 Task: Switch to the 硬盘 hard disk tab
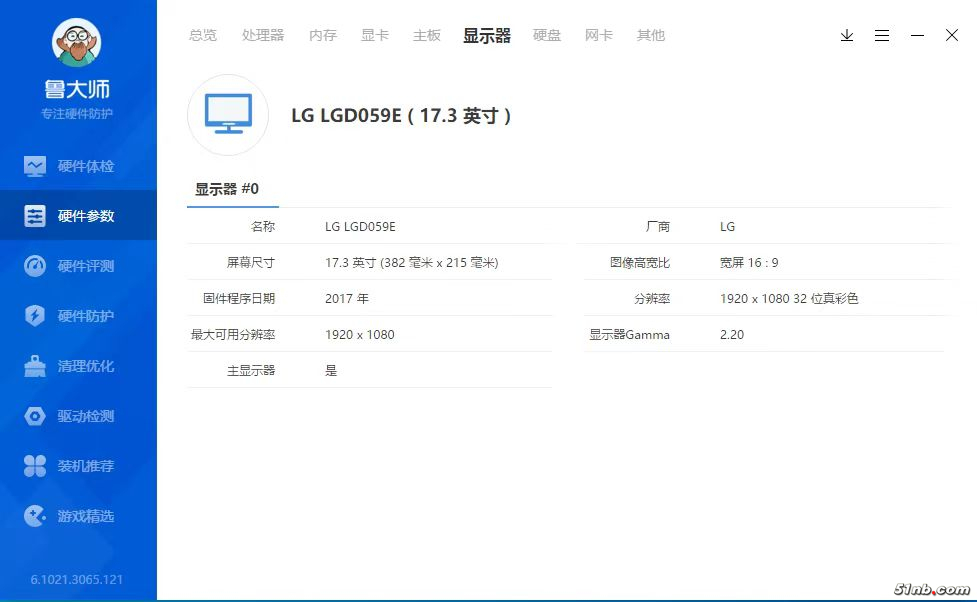pyautogui.click(x=547, y=35)
